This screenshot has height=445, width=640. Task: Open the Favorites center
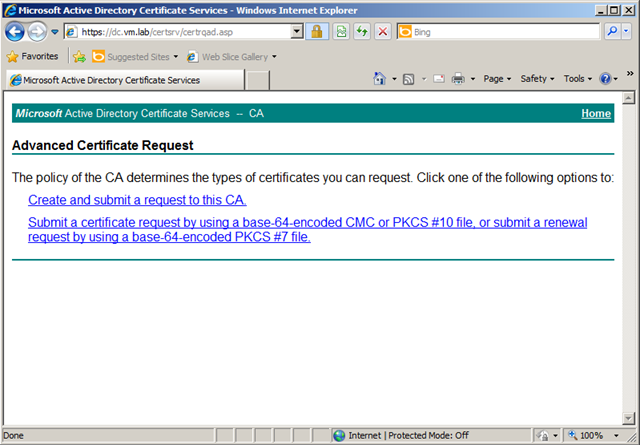[x=33, y=56]
